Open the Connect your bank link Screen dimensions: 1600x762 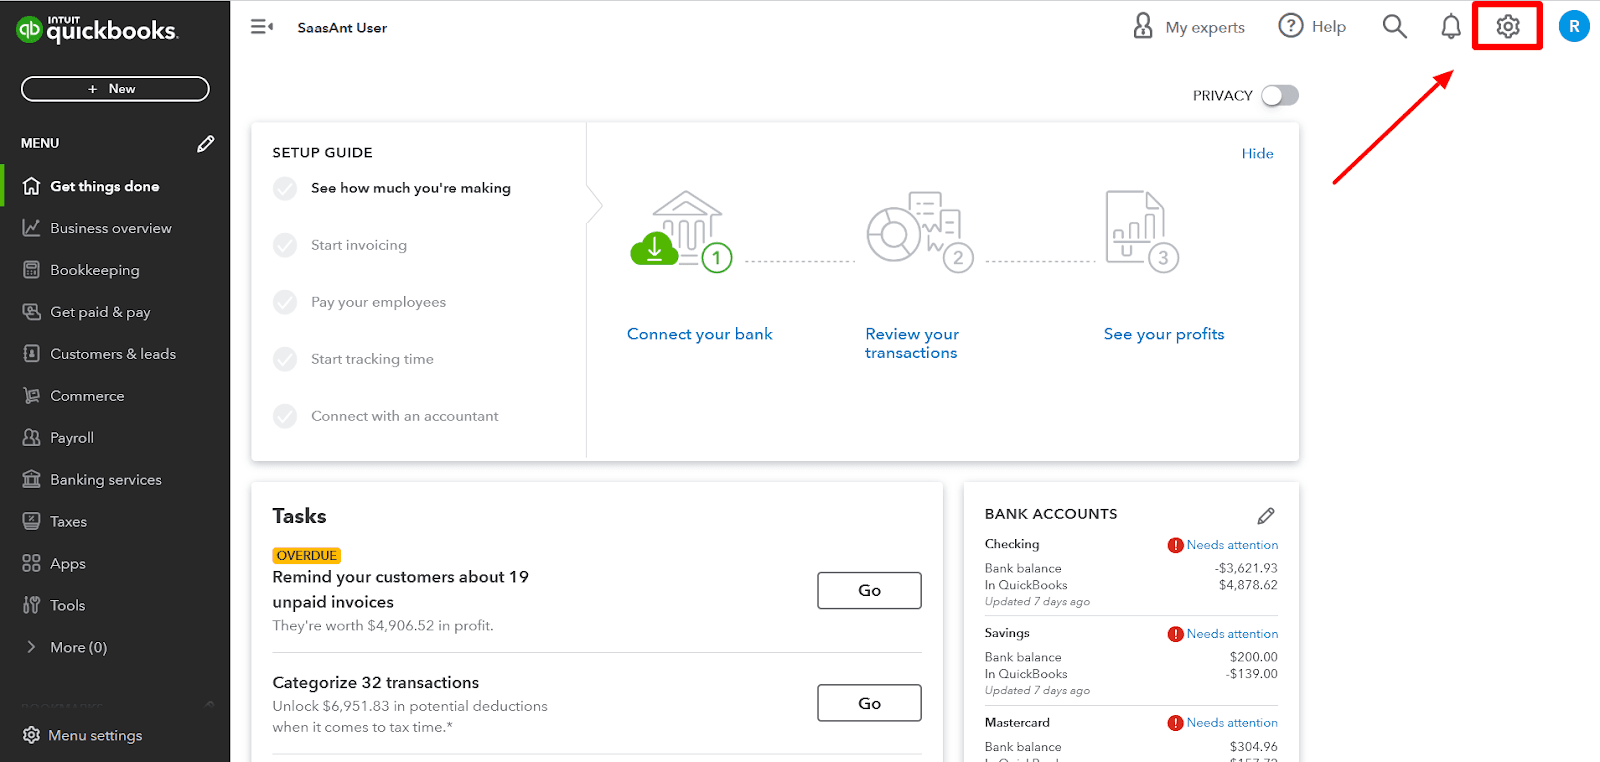700,334
